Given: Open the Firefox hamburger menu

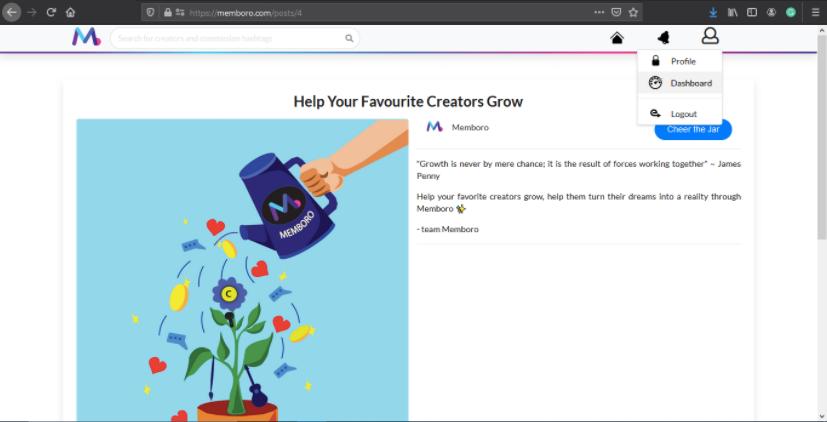Looking at the screenshot, I should [815, 12].
